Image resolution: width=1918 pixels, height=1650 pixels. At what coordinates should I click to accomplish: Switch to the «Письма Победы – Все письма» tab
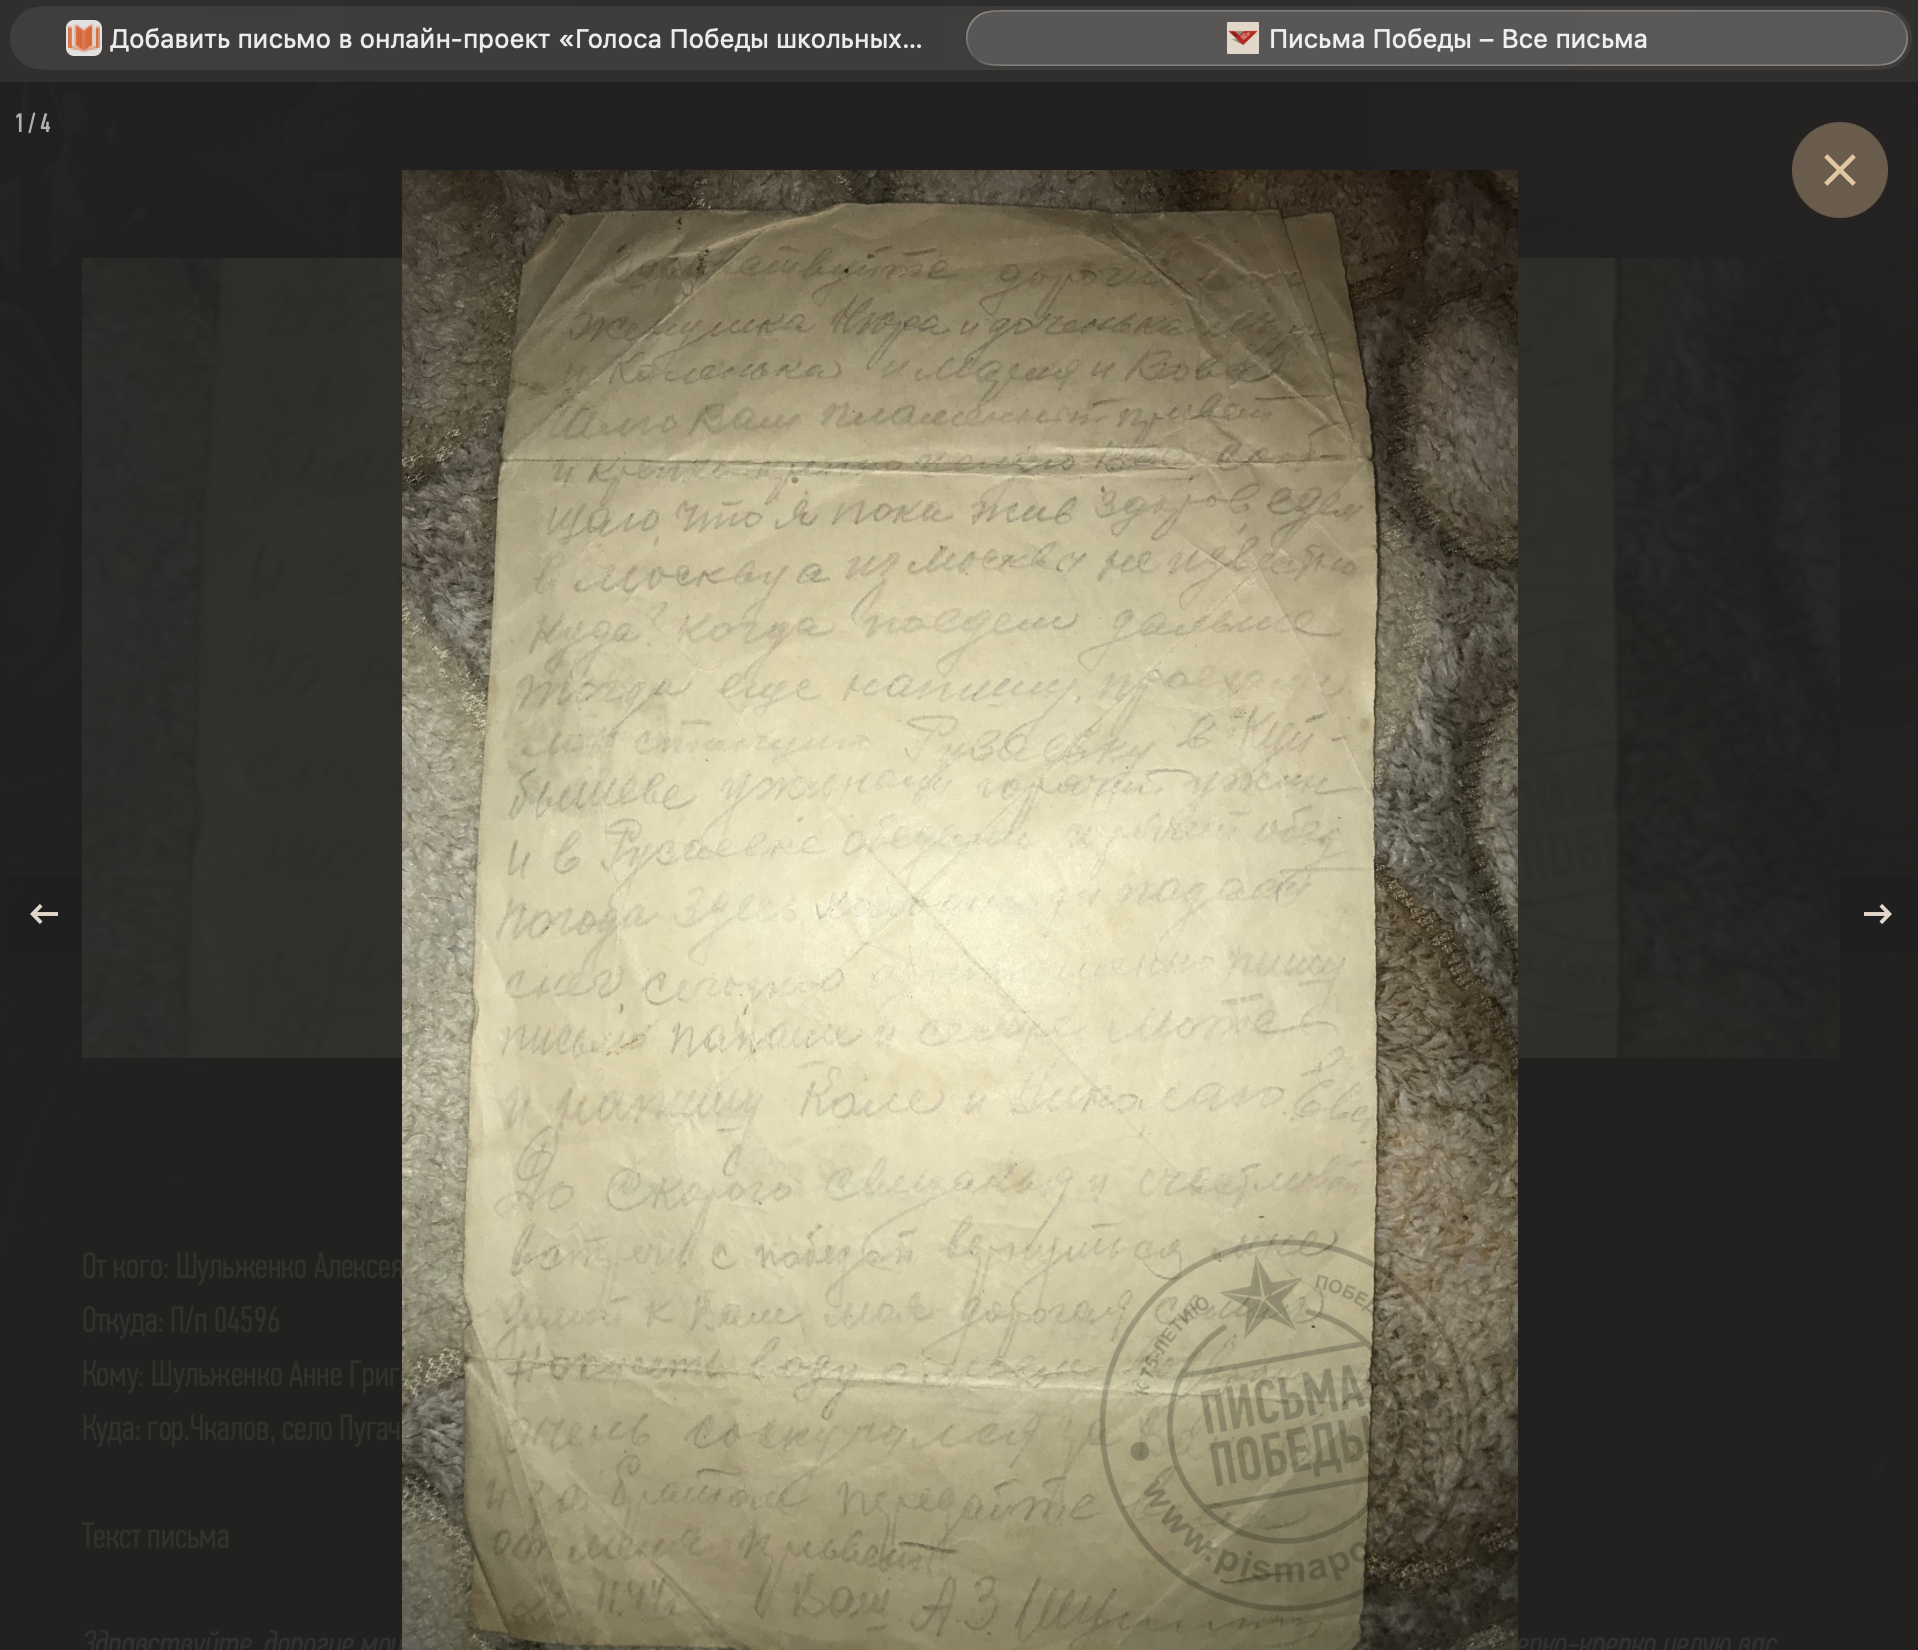(x=1456, y=39)
